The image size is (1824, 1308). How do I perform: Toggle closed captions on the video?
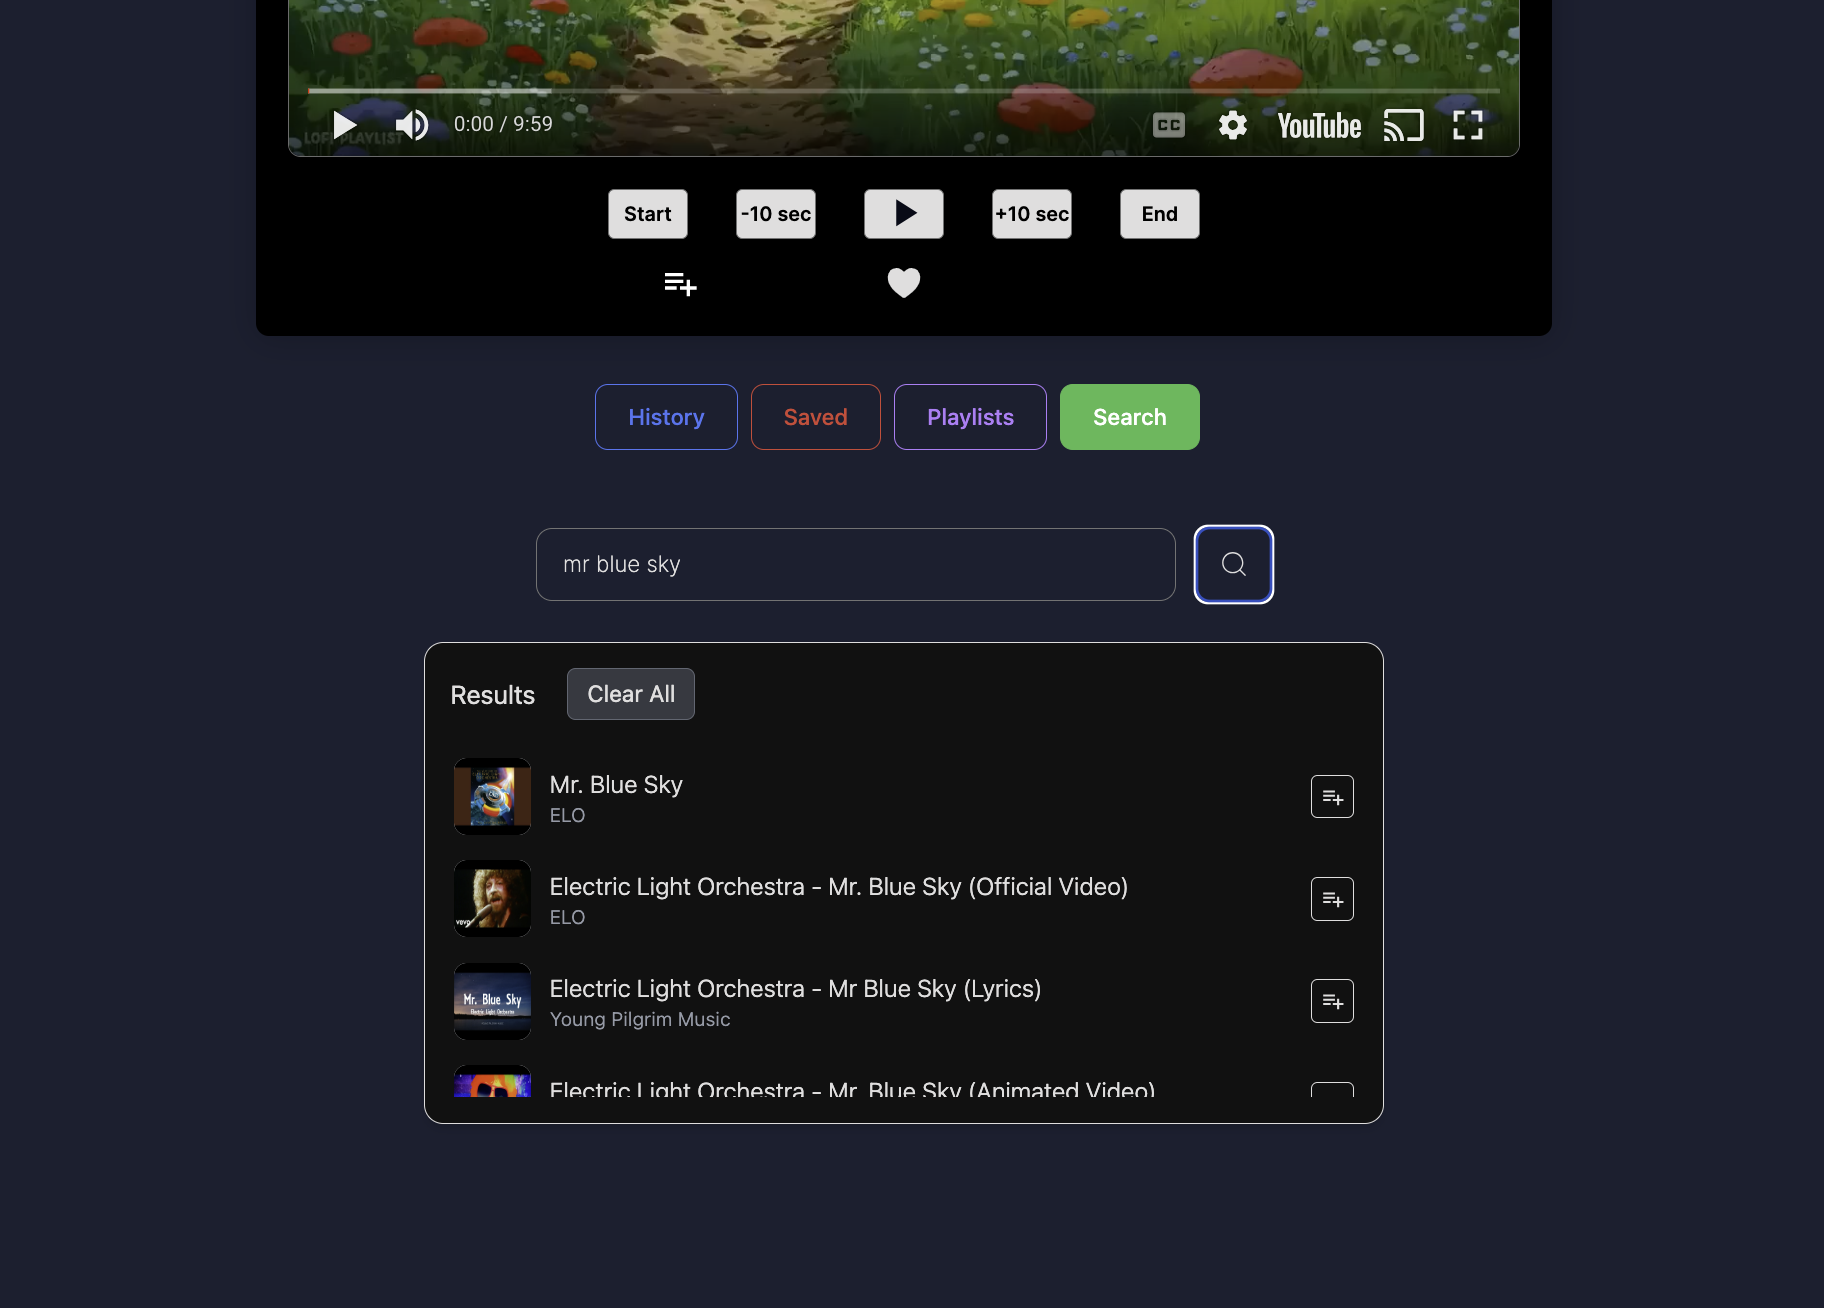[x=1168, y=125]
